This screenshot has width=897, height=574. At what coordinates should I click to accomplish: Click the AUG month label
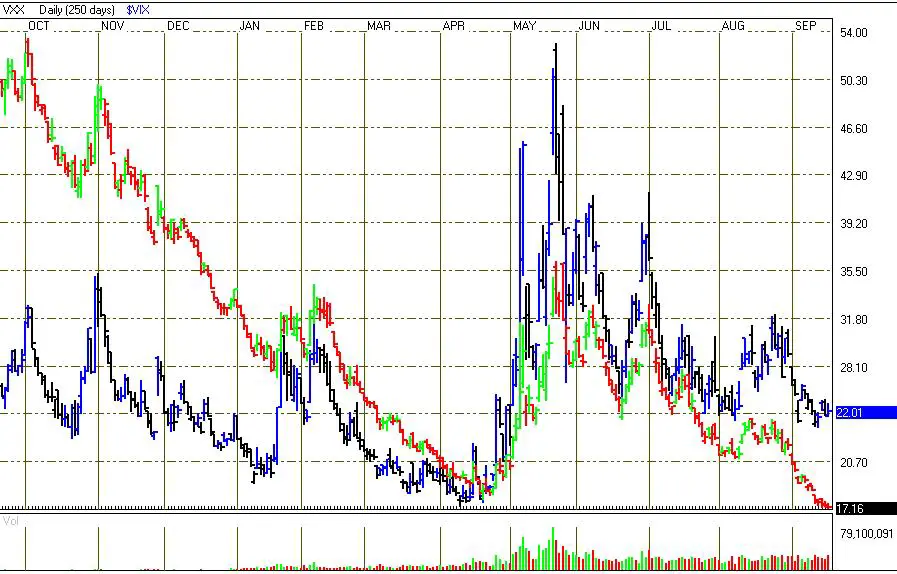click(733, 26)
